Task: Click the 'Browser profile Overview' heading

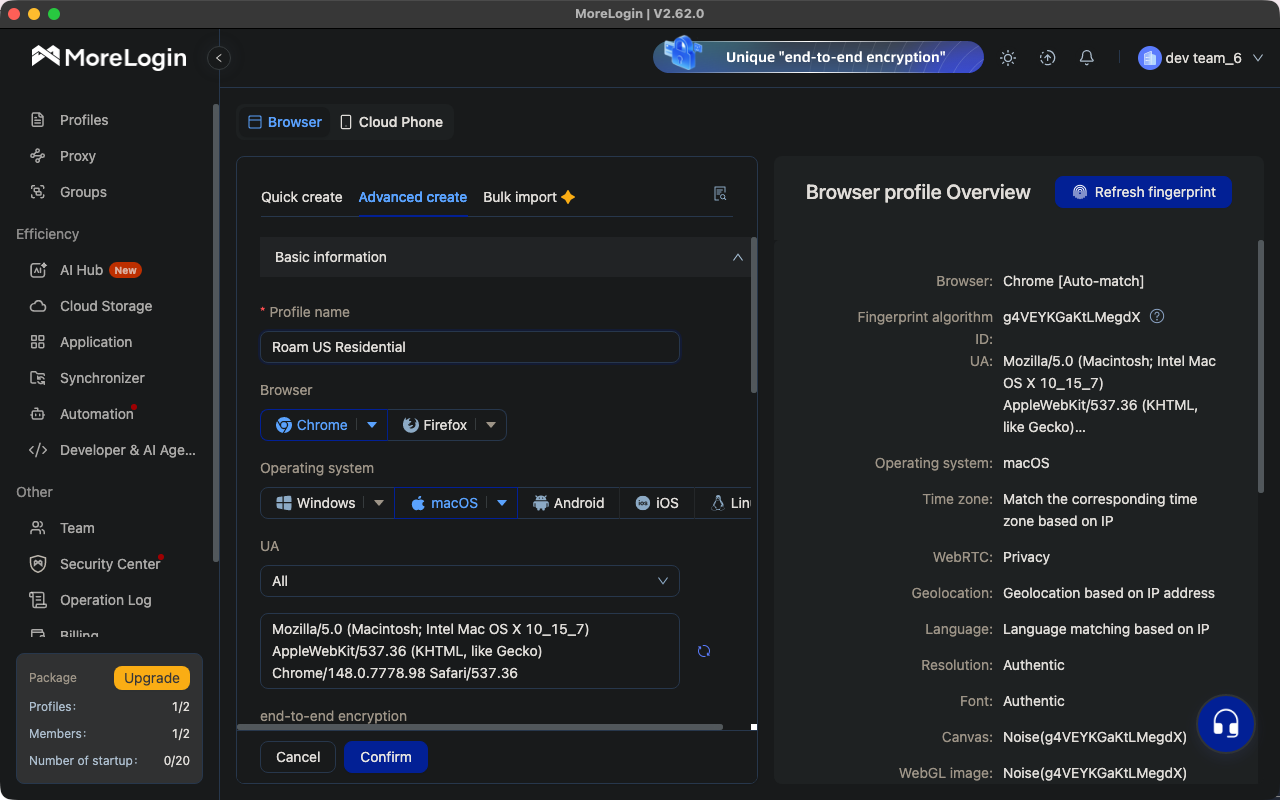Action: point(918,192)
